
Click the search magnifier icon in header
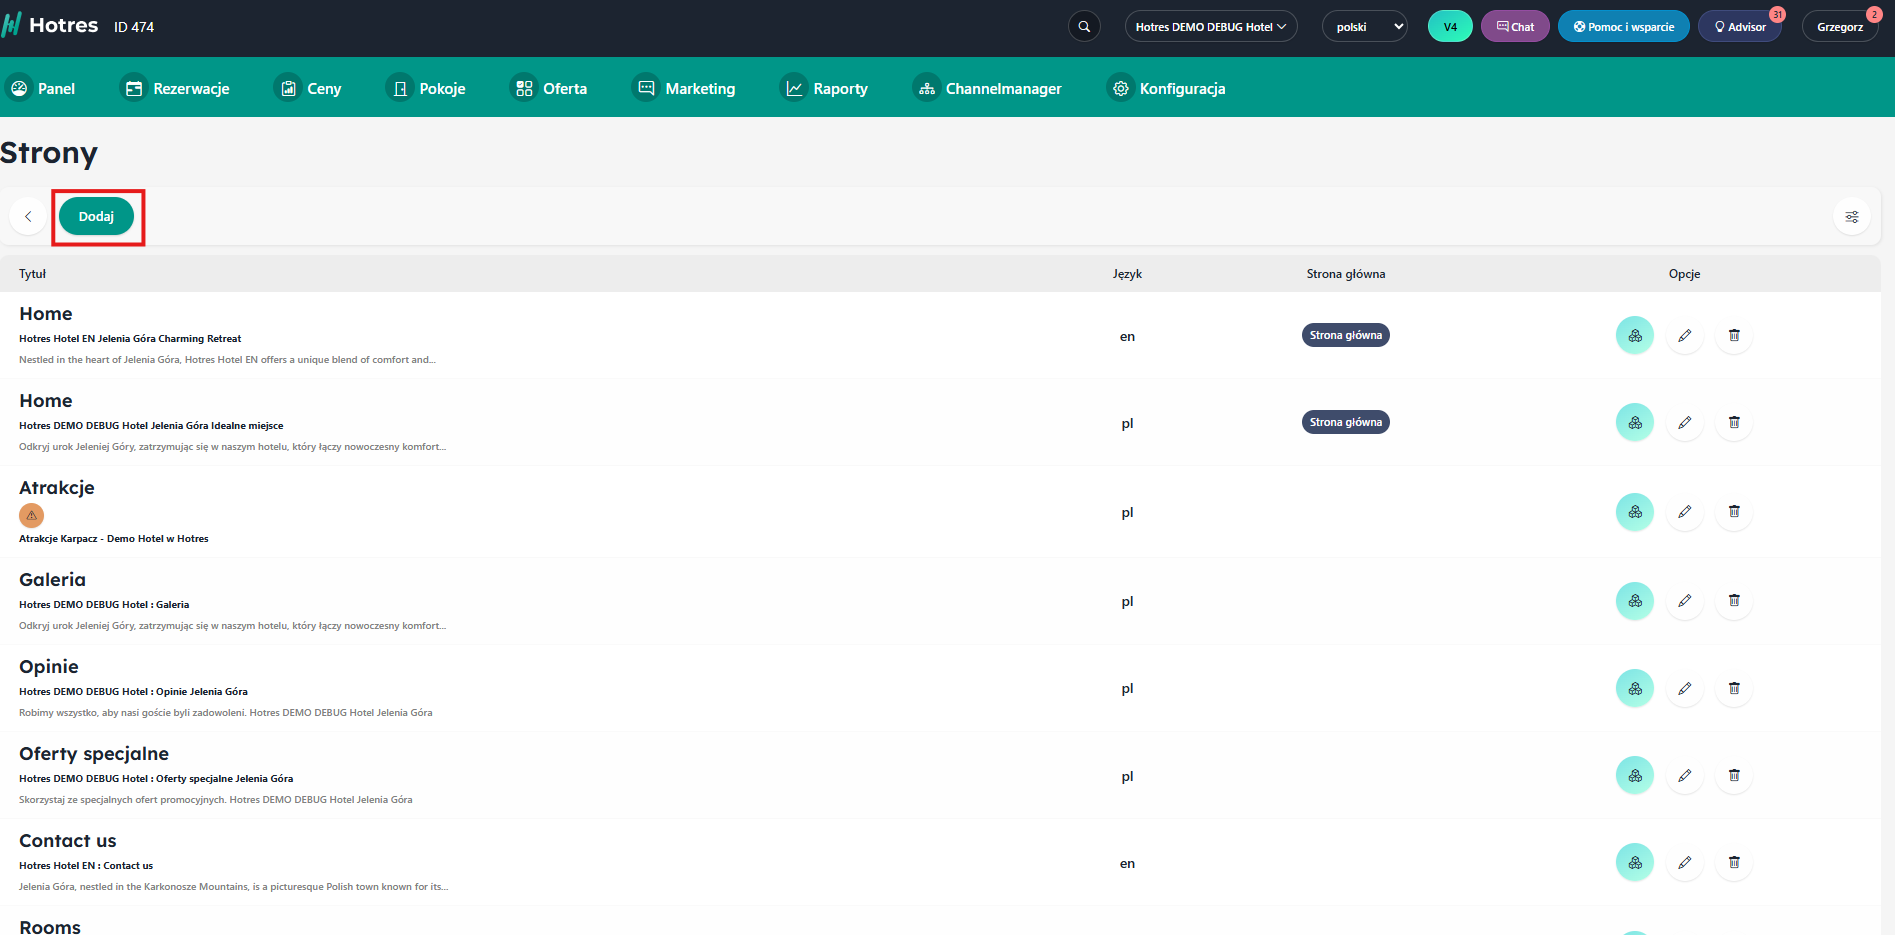click(x=1084, y=27)
